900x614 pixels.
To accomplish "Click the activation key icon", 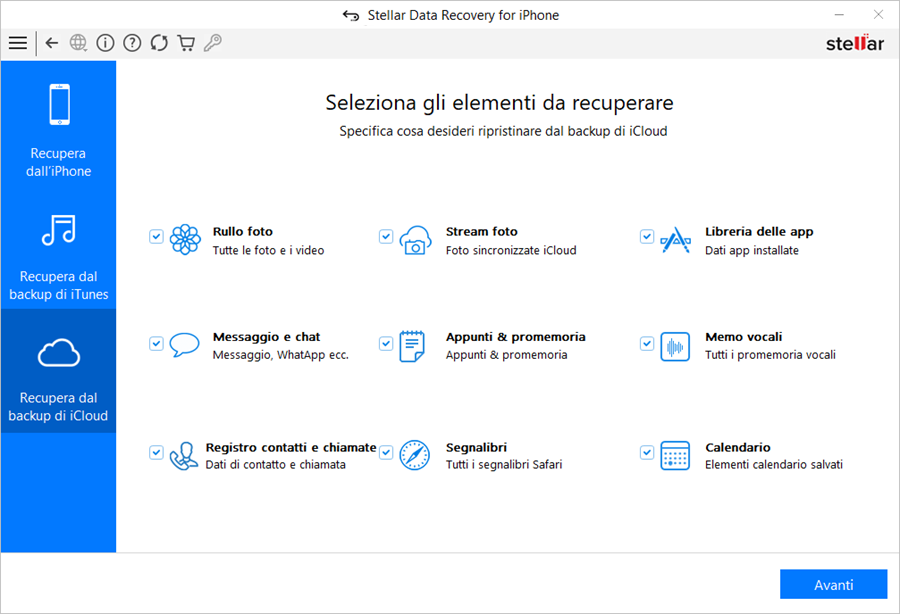I will pyautogui.click(x=212, y=43).
